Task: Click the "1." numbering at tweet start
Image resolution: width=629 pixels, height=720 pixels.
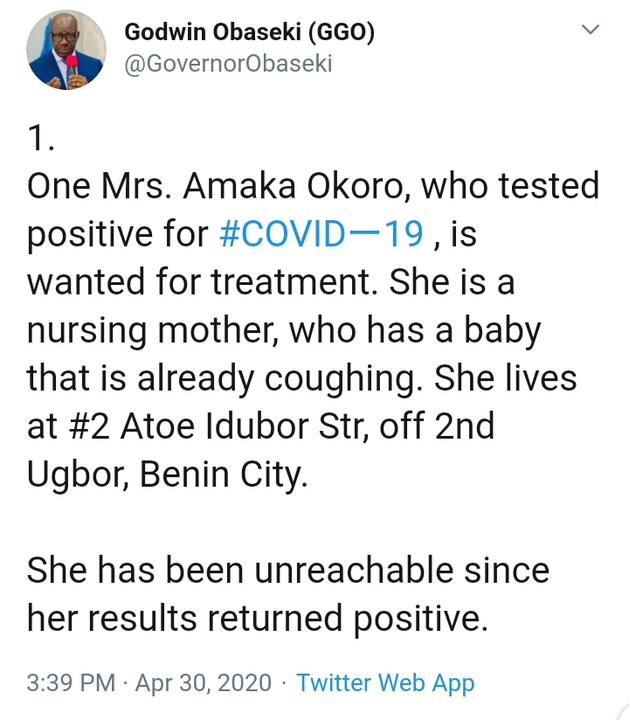Action: click(41, 141)
